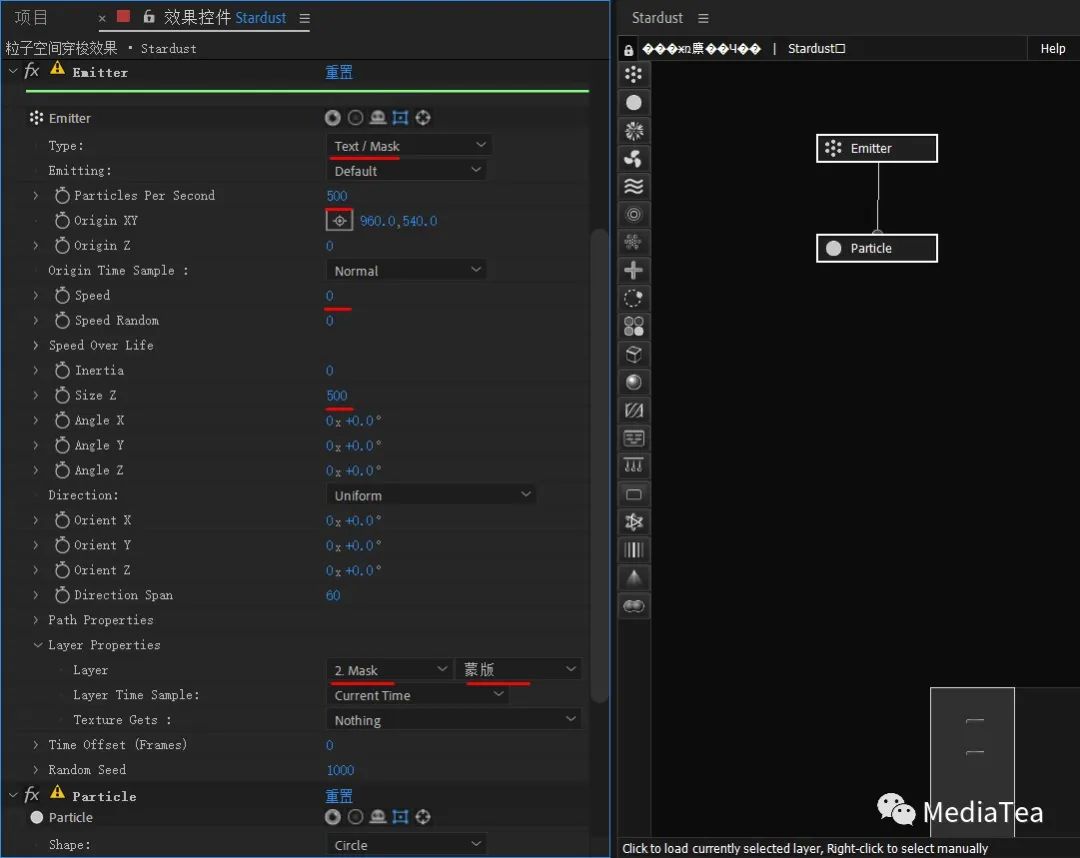
Task: Toggle stopwatch for Particles Per Second
Action: [x=62, y=196]
